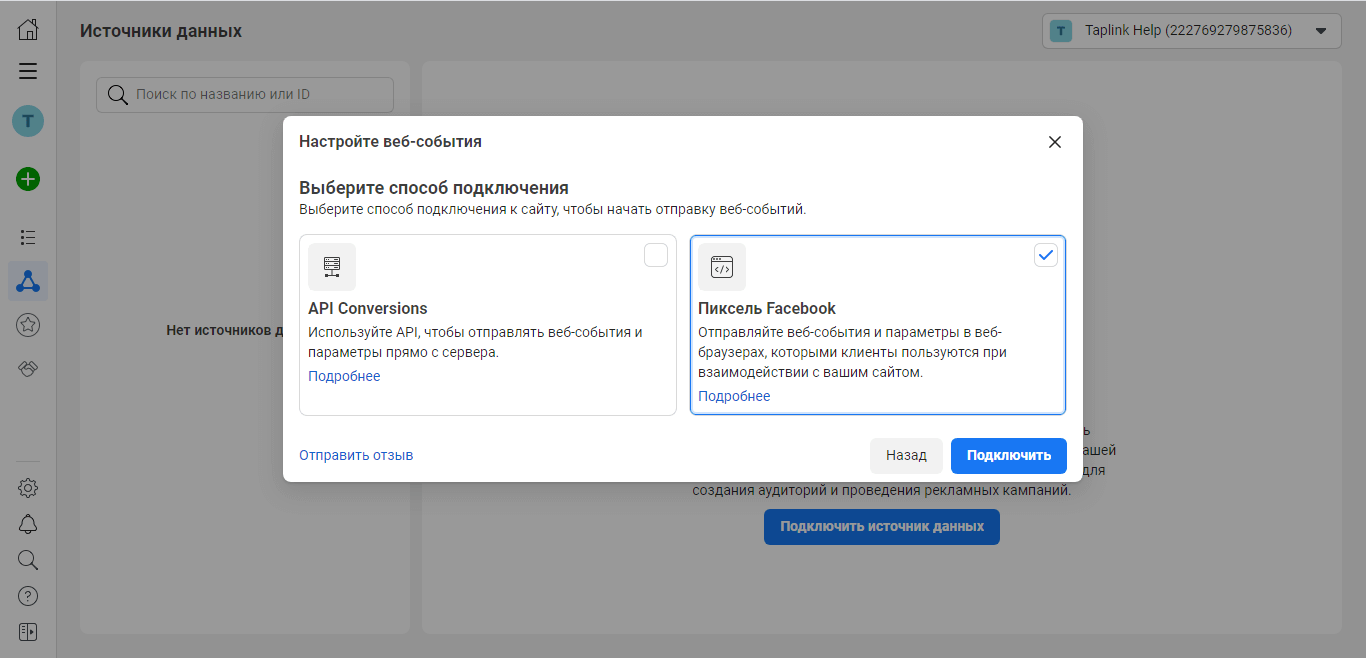Open the hamburger menu icon
Viewport: 1366px width, 658px height.
pyautogui.click(x=28, y=71)
